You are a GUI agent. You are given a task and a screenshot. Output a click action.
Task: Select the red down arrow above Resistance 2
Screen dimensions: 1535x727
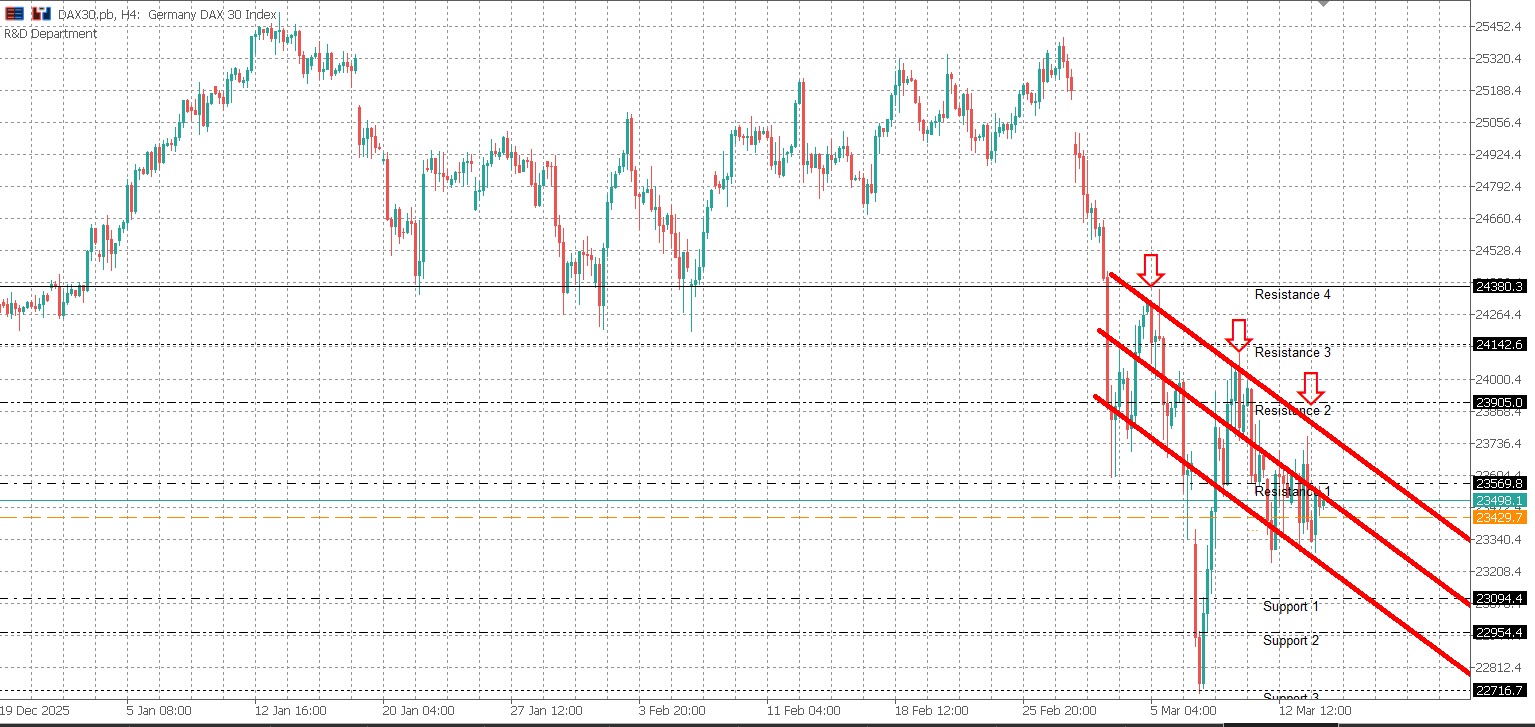click(x=1311, y=390)
